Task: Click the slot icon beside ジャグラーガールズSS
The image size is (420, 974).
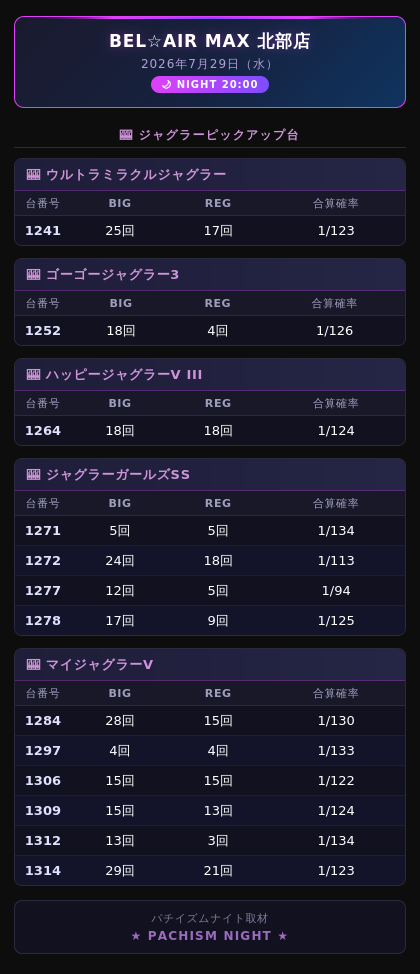Action: 34,475
